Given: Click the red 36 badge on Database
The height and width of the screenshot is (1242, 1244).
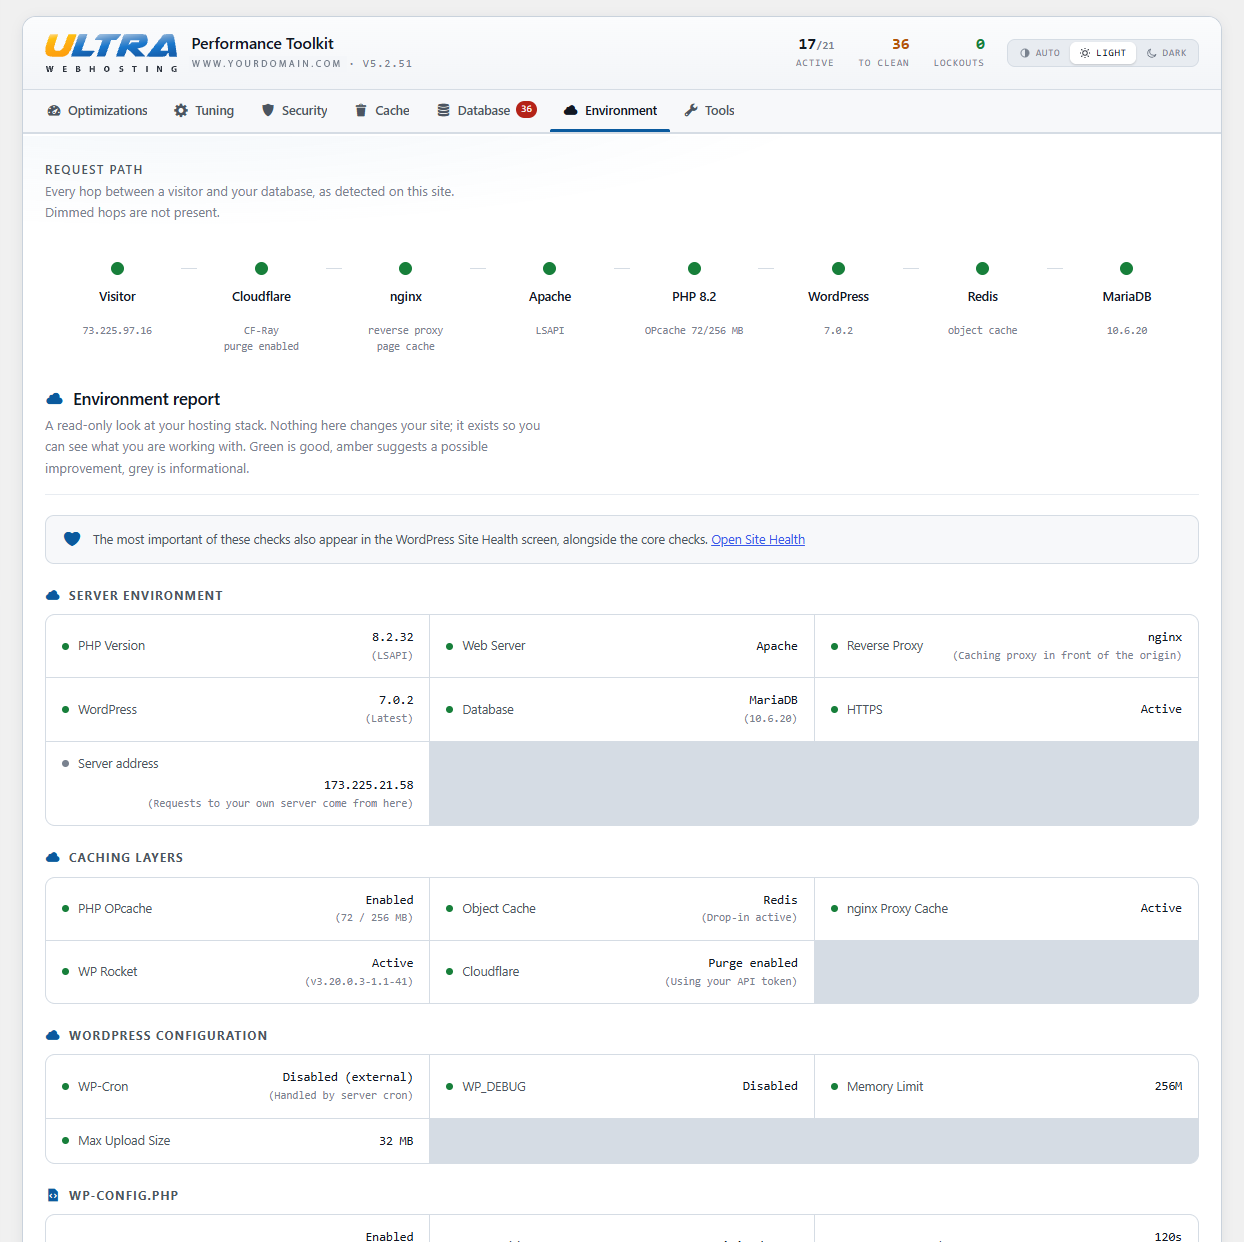Looking at the screenshot, I should [x=526, y=109].
